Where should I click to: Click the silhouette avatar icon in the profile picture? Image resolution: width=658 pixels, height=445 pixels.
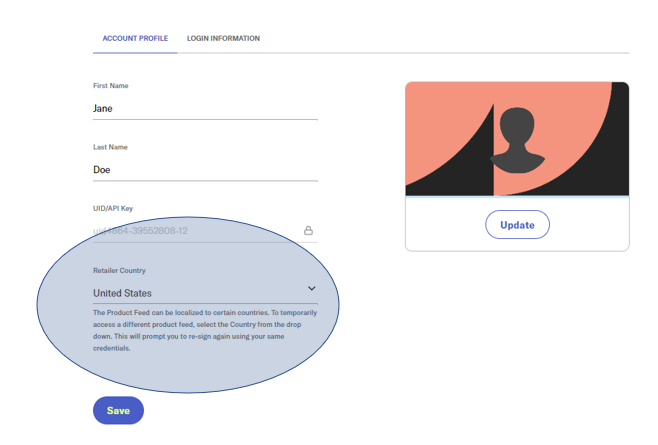517,139
